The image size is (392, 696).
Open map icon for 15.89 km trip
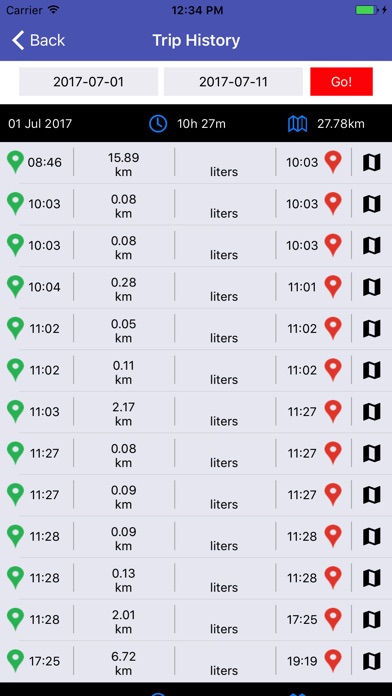372,162
